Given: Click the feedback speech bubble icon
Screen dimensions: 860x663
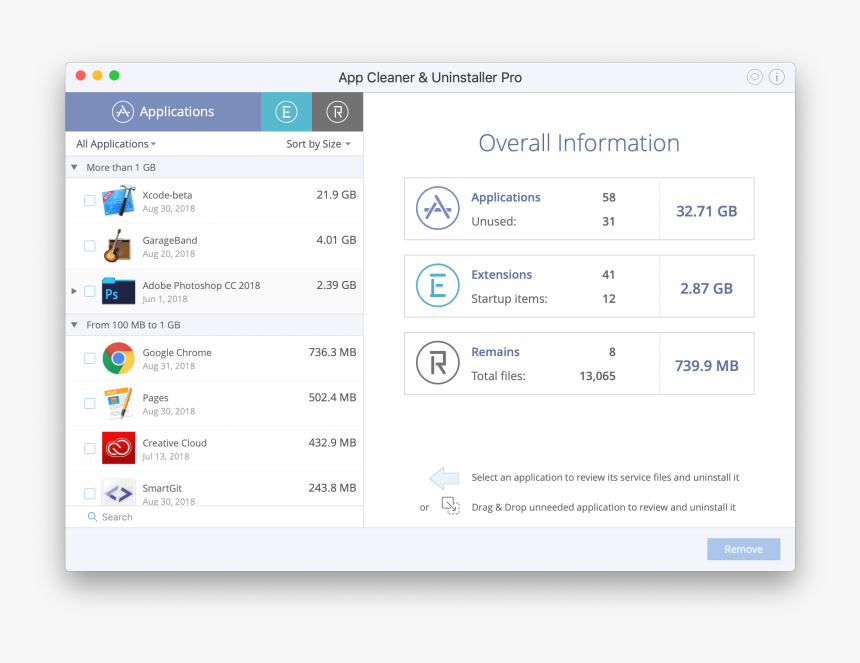Looking at the screenshot, I should tap(755, 77).
